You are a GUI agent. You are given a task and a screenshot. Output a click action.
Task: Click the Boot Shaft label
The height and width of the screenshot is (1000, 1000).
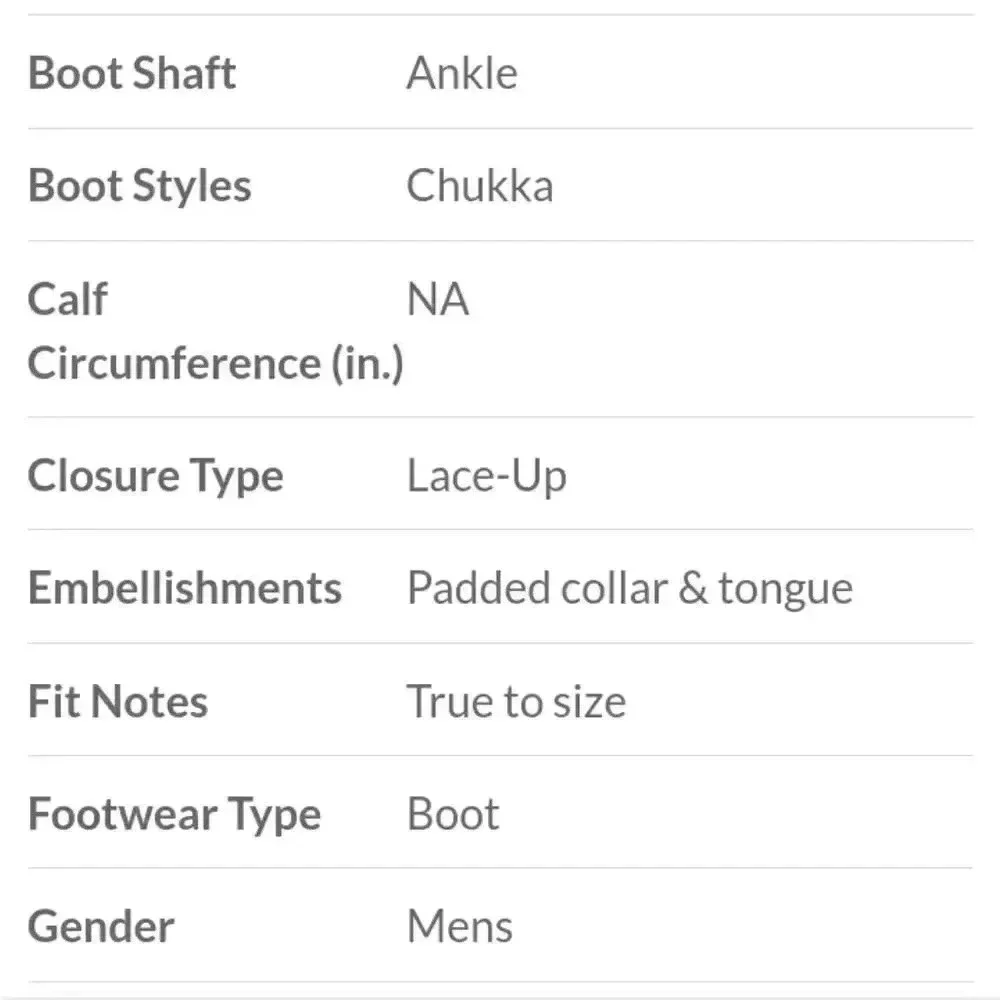tap(132, 74)
